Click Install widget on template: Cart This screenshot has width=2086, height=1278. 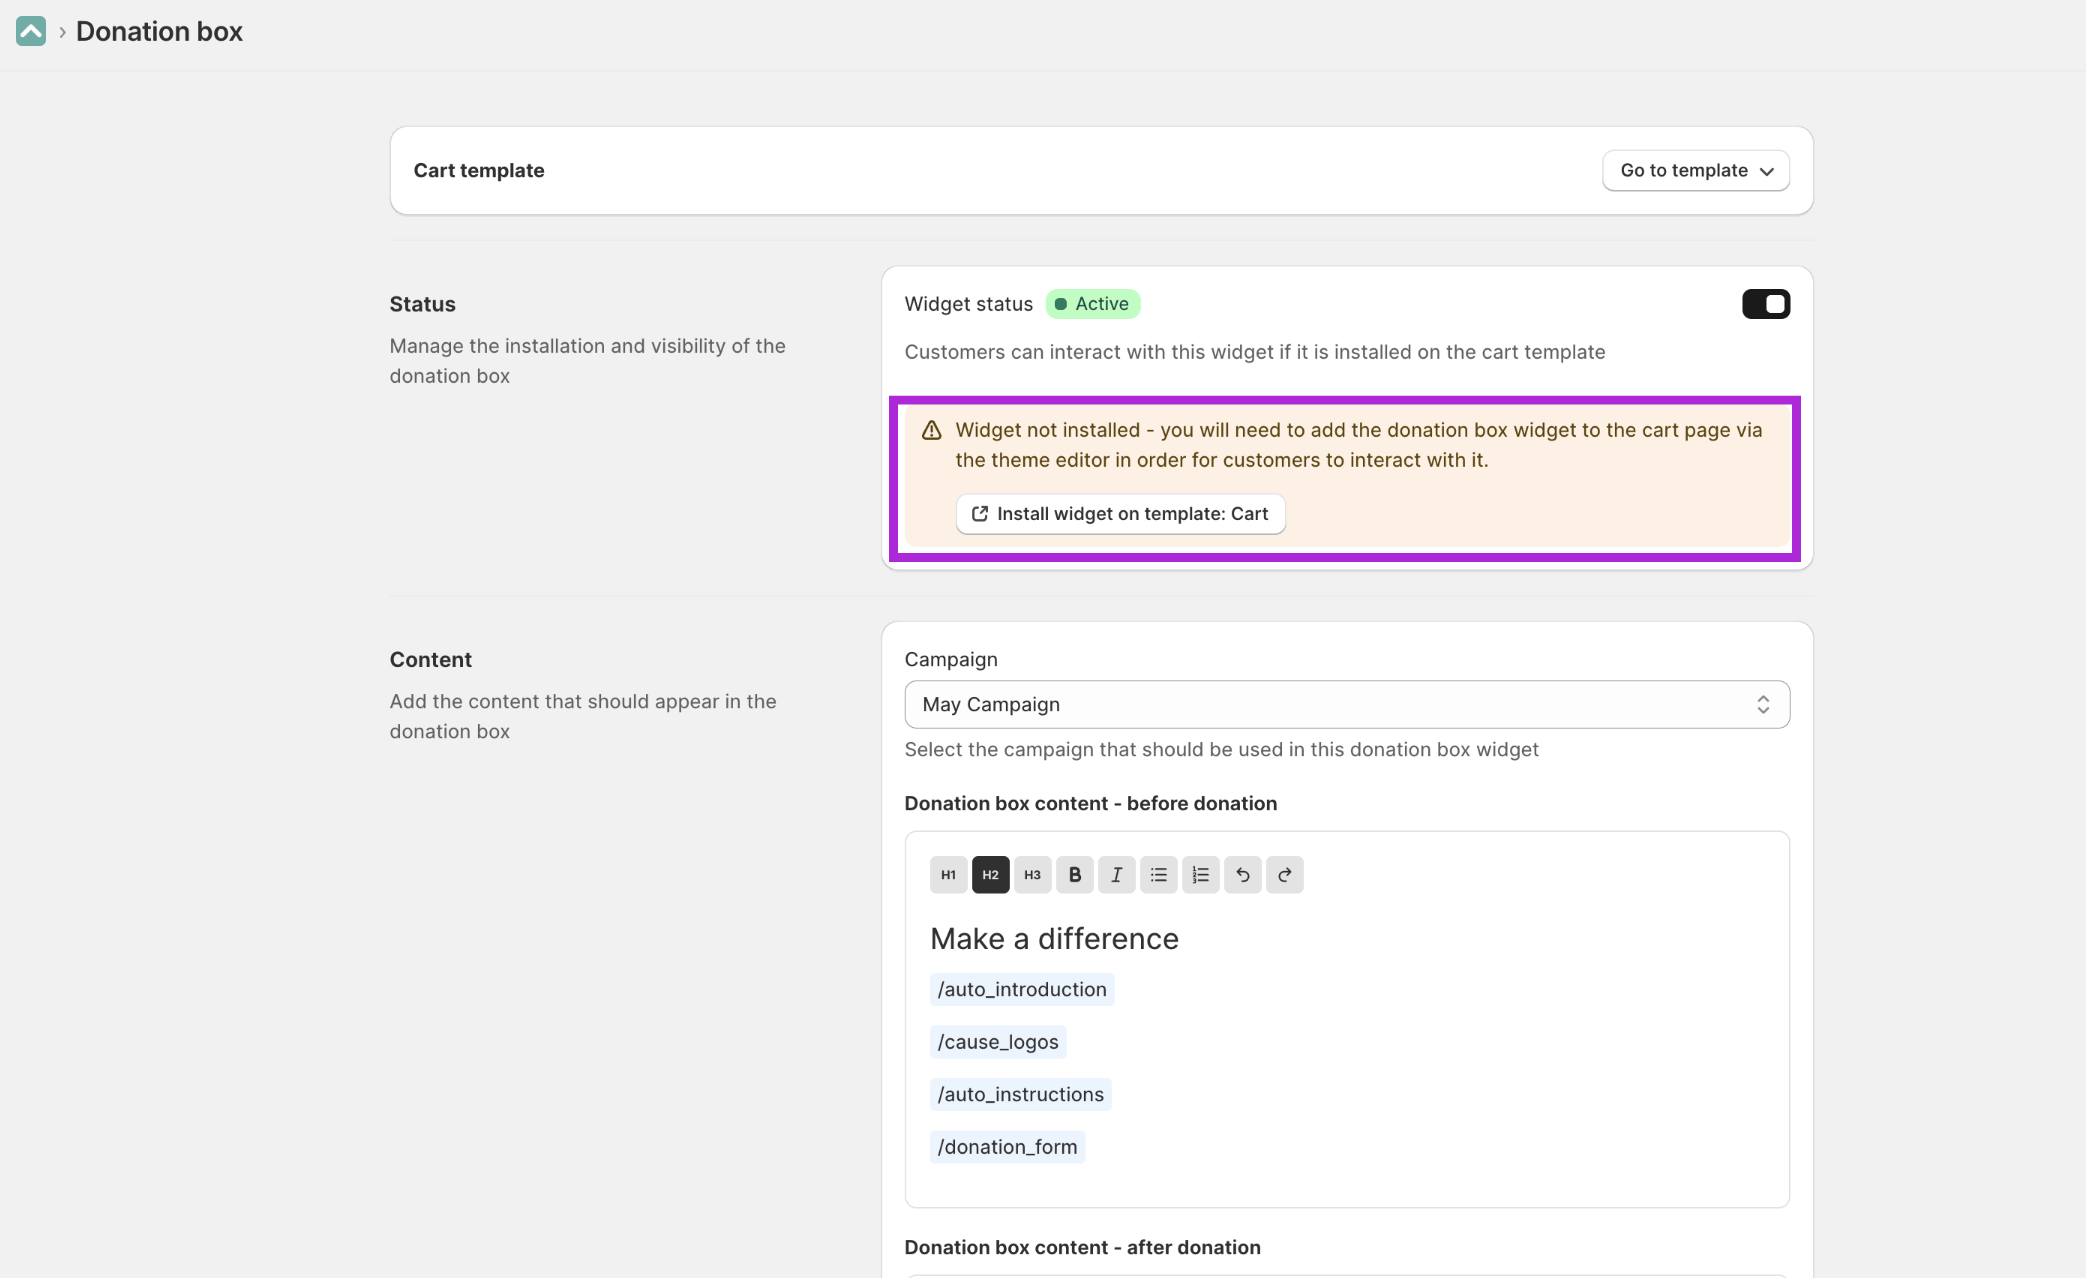pos(1120,514)
